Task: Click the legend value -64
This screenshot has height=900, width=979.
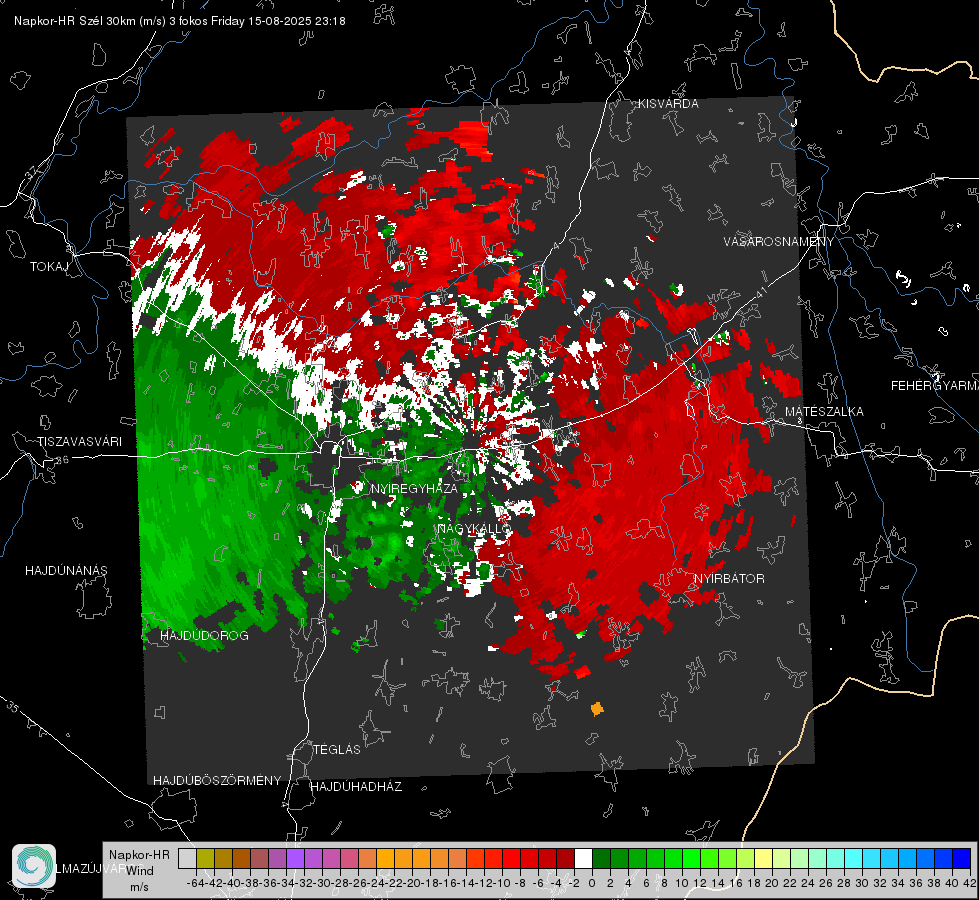Action: 195,883
